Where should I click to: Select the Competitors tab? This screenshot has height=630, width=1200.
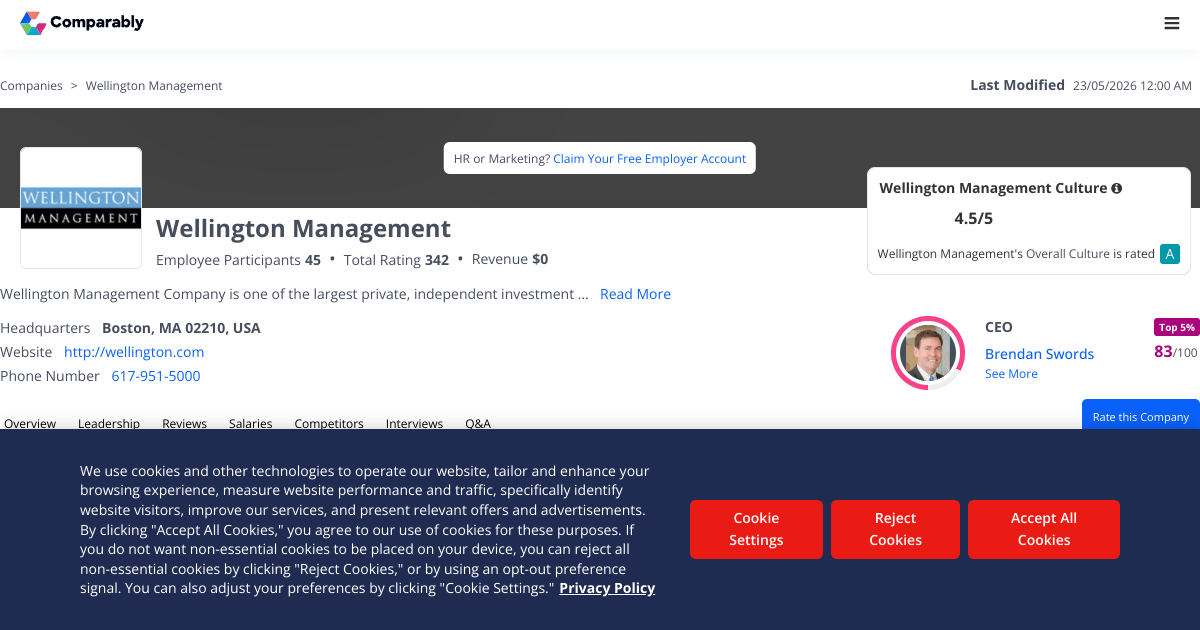329,423
